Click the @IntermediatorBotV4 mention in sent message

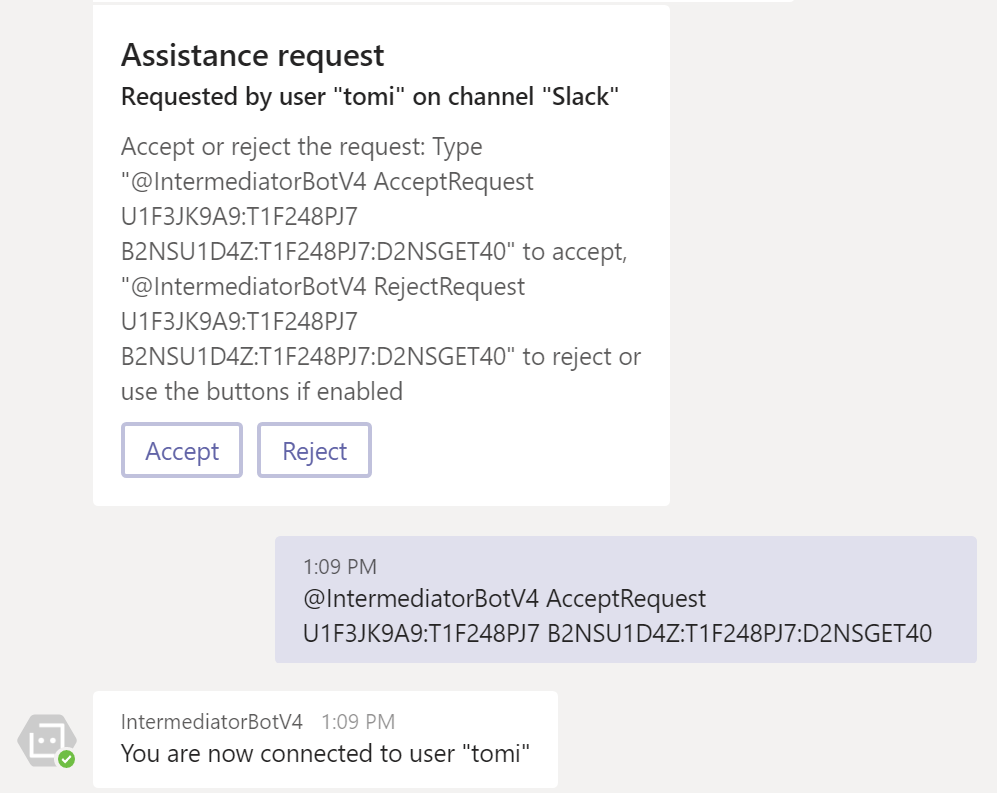421,598
